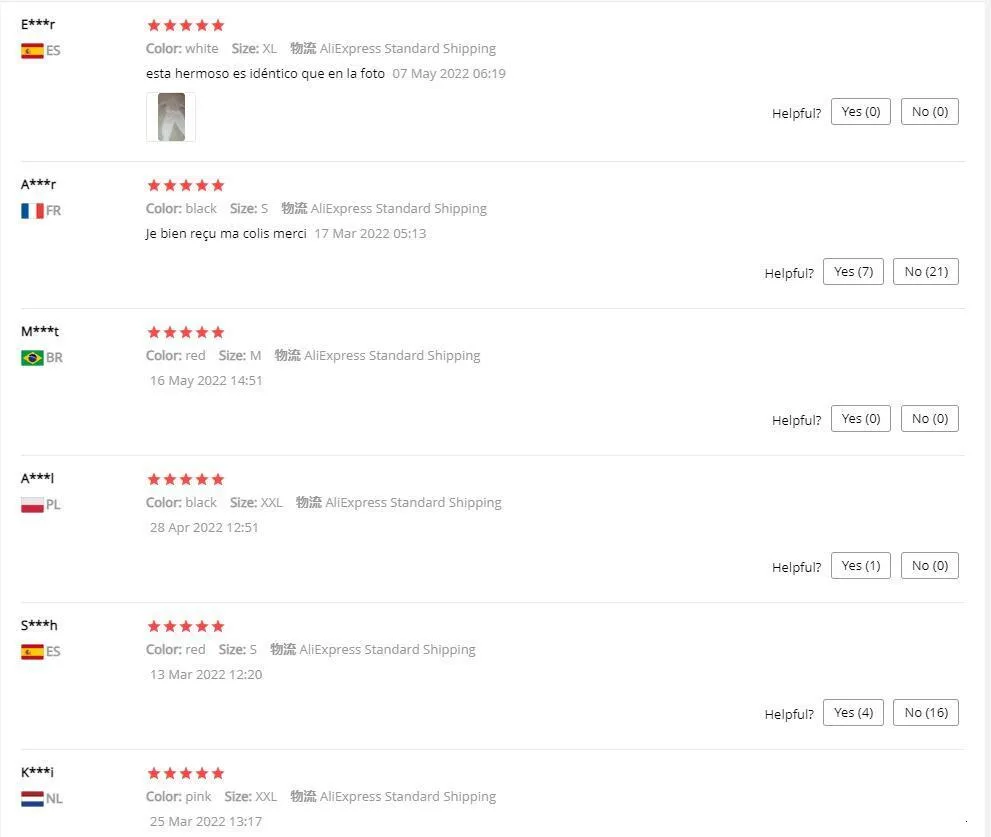
Task: Vote No (0) on E***r's review
Action: [x=929, y=112]
